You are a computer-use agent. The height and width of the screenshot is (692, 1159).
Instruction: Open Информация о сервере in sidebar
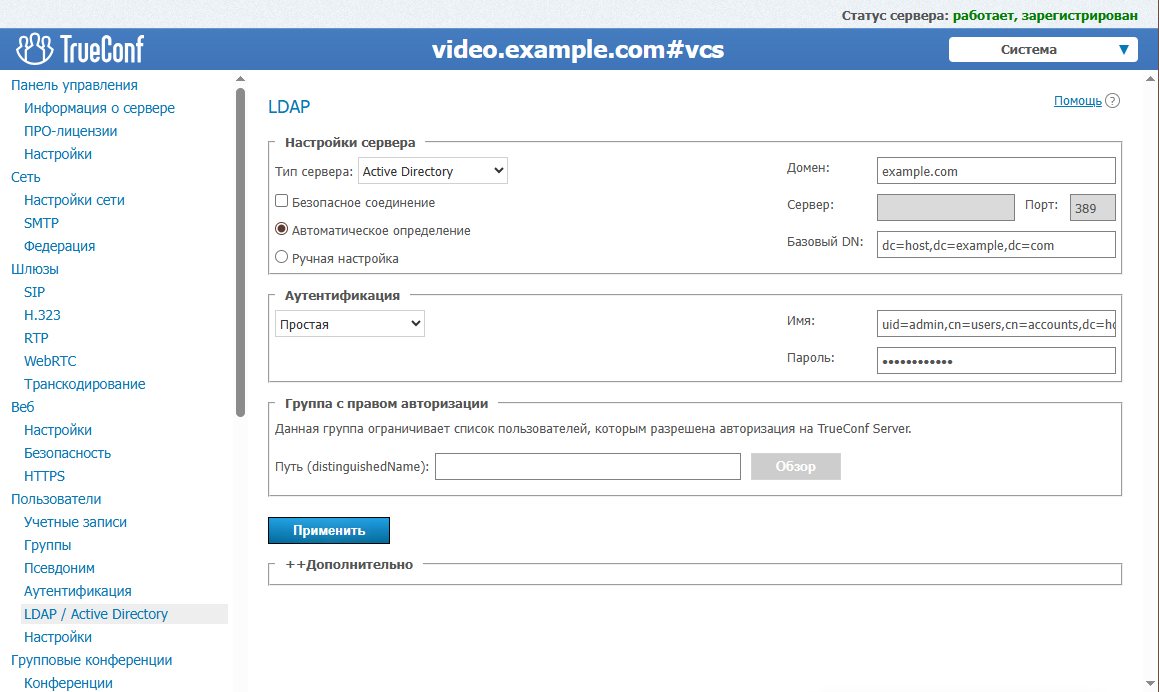[x=99, y=108]
